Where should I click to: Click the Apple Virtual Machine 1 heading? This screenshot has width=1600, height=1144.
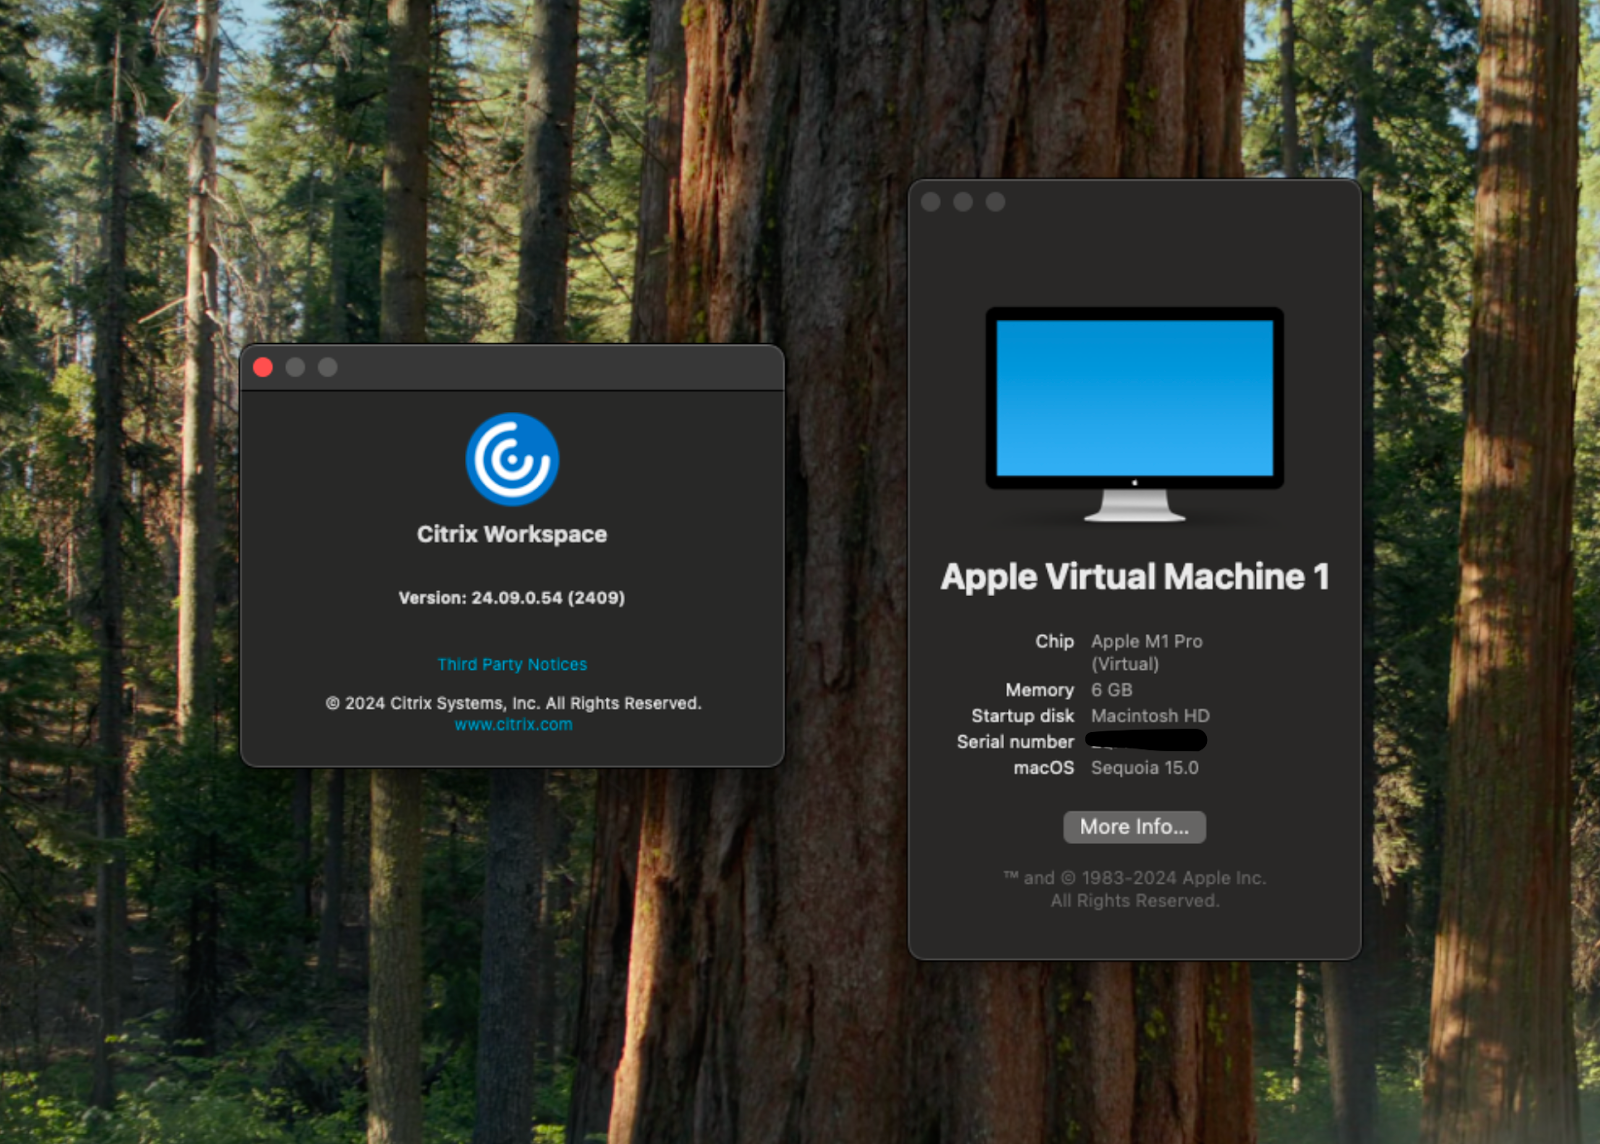pos(1134,577)
